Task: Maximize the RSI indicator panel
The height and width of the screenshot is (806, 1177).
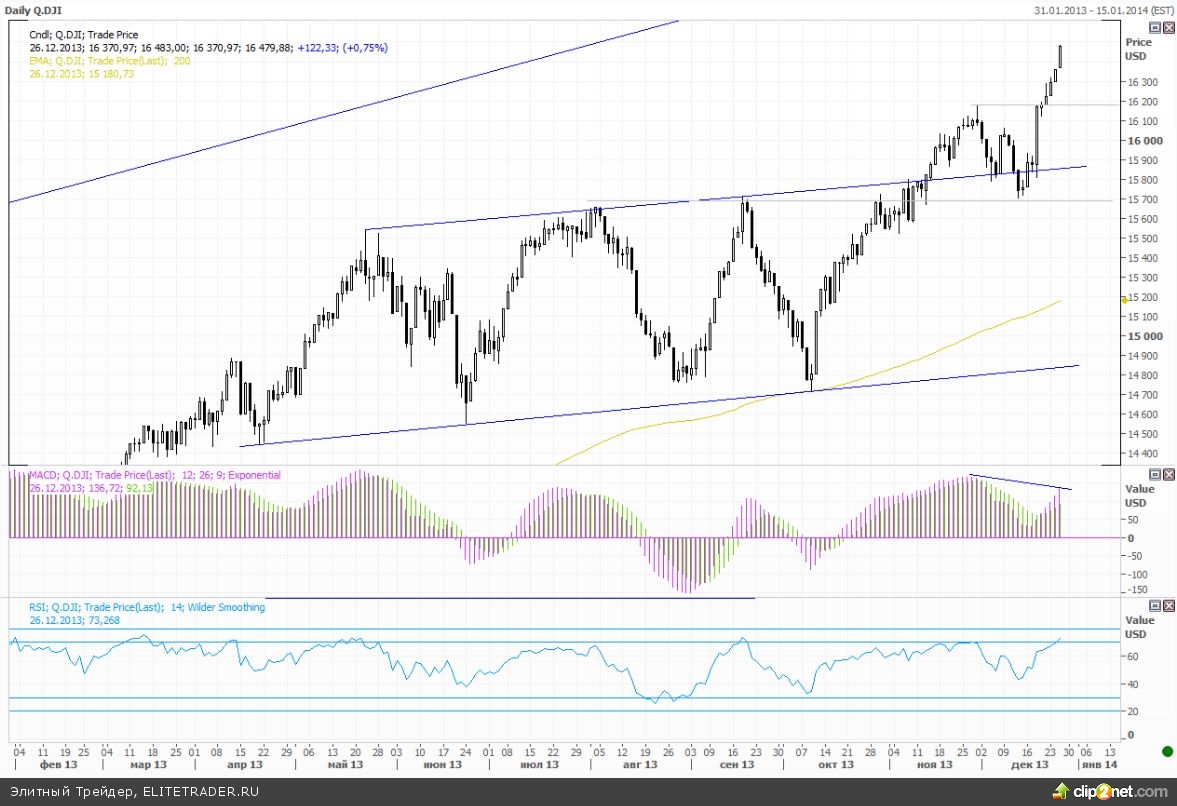Action: [1154, 606]
